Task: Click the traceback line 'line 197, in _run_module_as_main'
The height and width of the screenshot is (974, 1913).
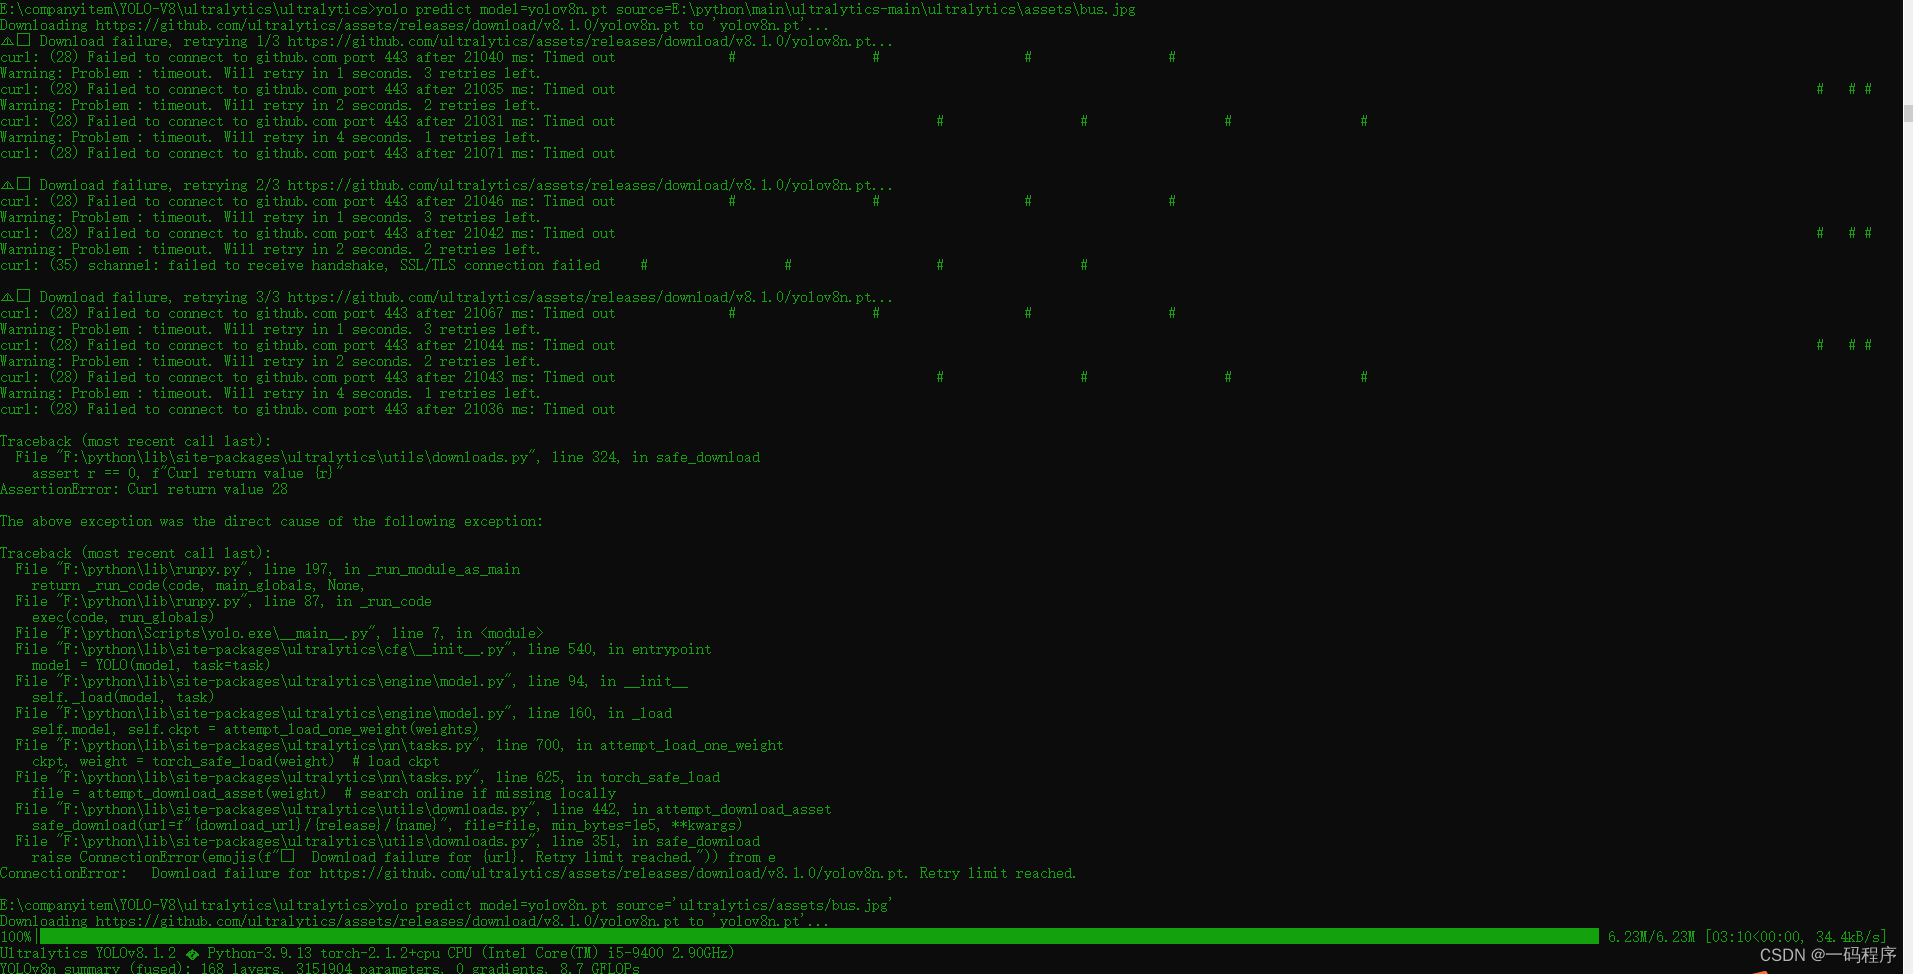Action: tap(268, 569)
